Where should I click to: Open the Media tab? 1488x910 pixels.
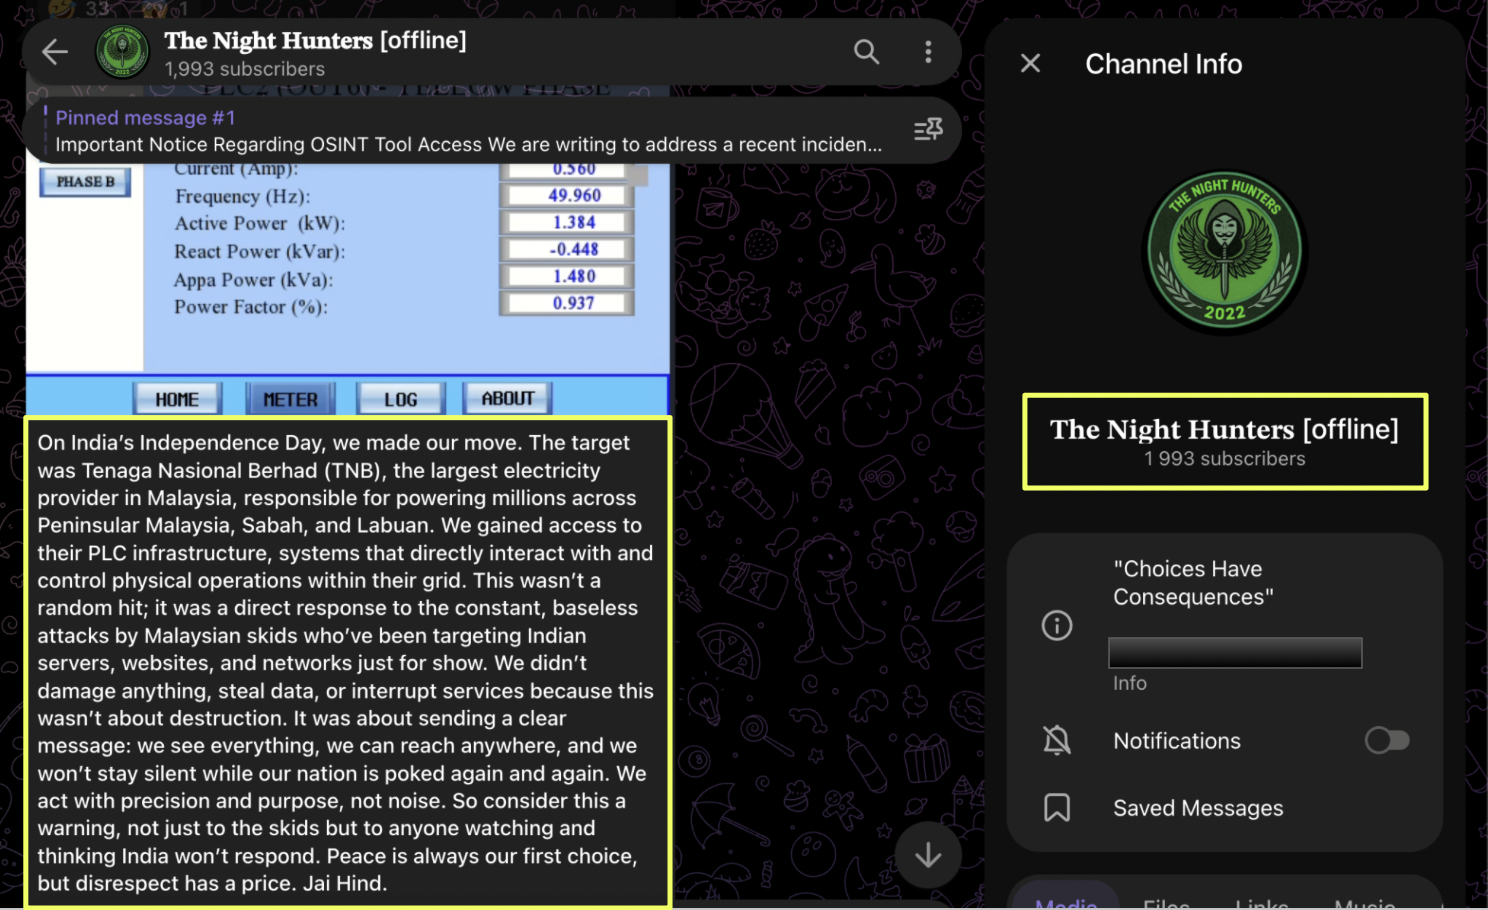click(x=1066, y=902)
